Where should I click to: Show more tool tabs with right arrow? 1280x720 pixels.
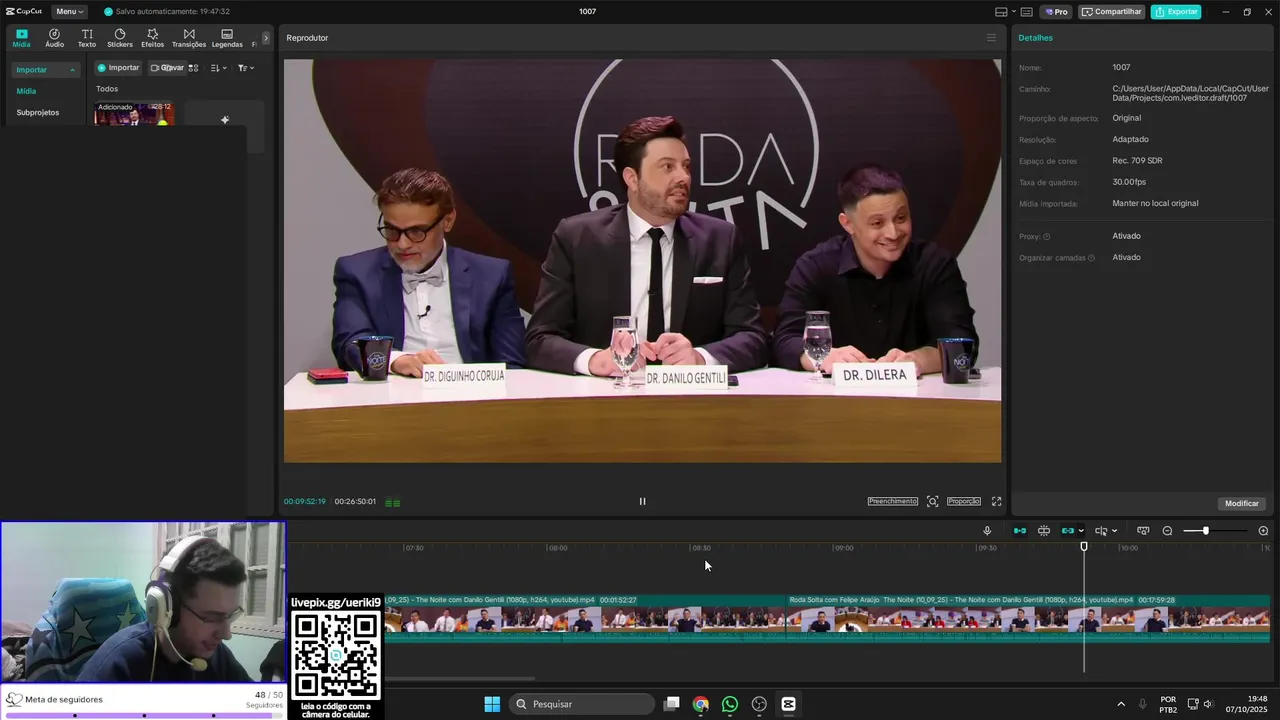tap(266, 38)
